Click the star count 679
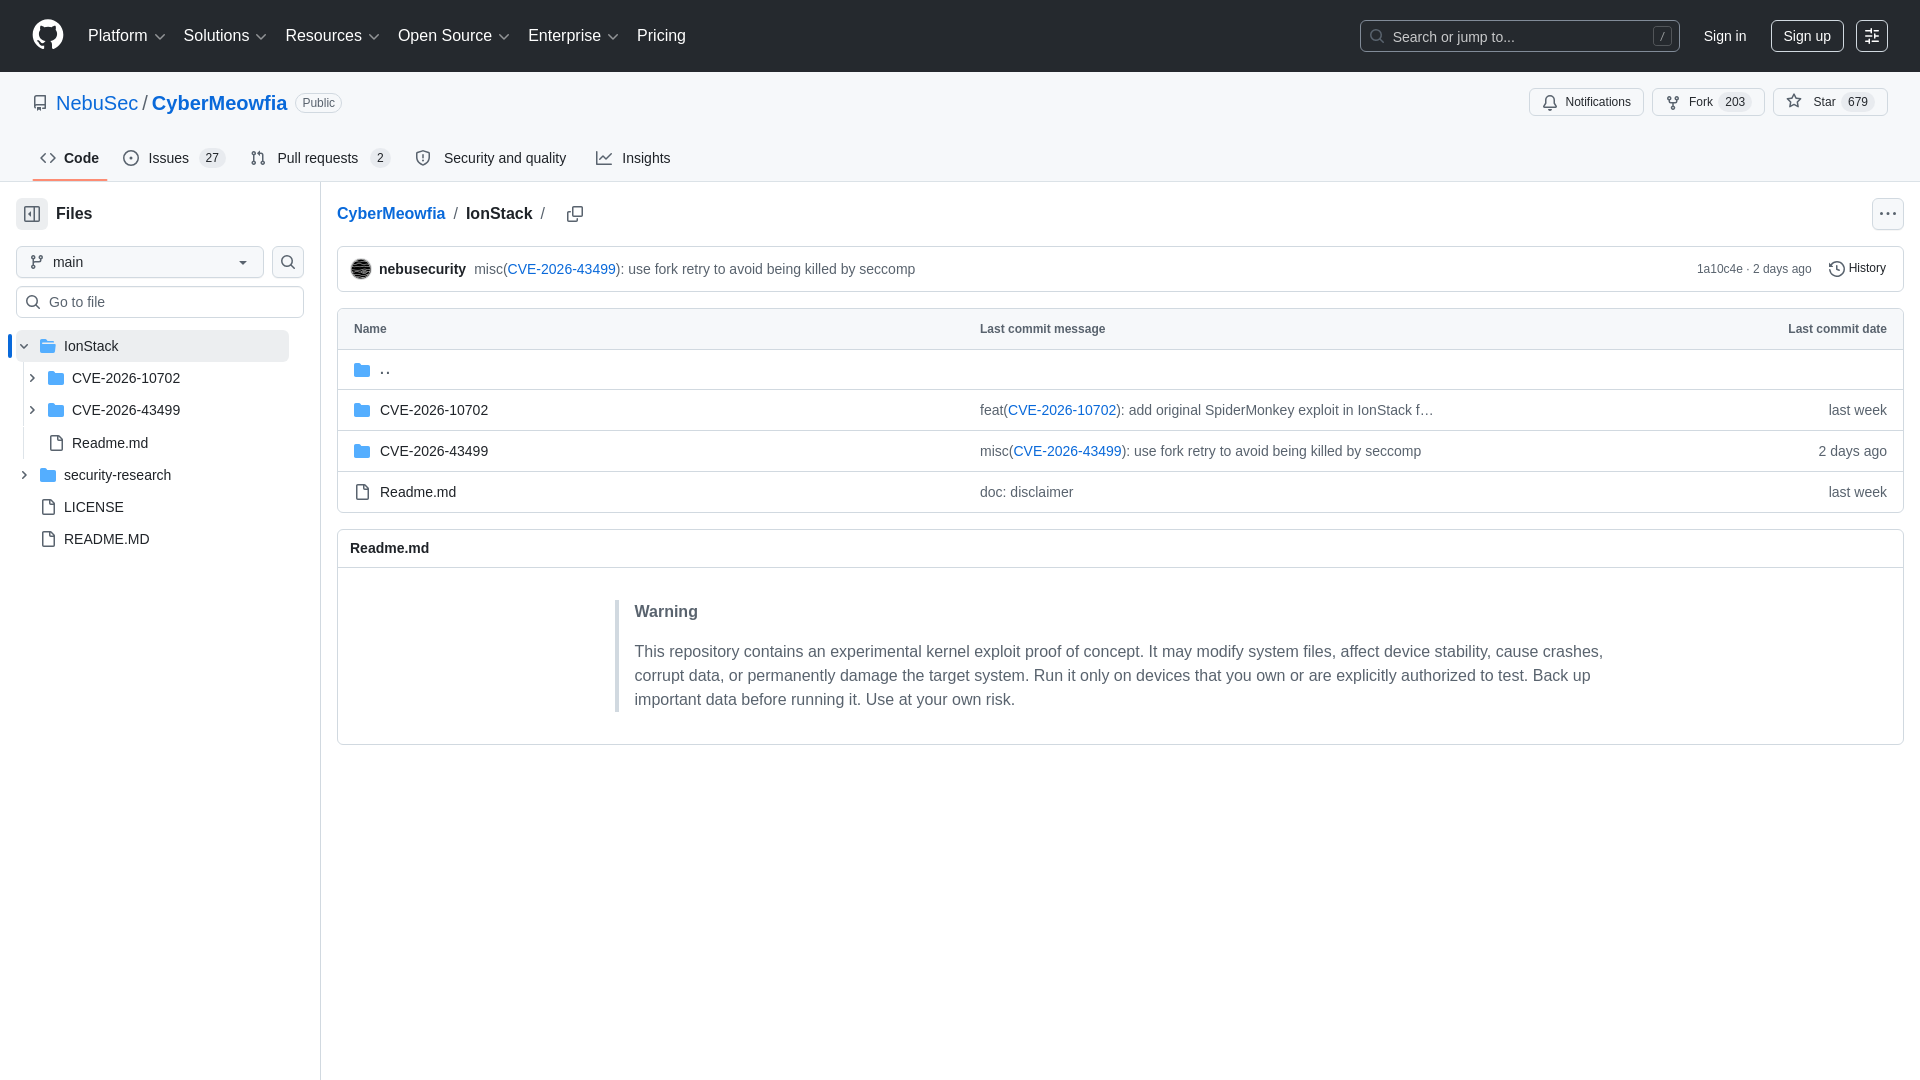This screenshot has height=1080, width=1920. pos(1858,102)
